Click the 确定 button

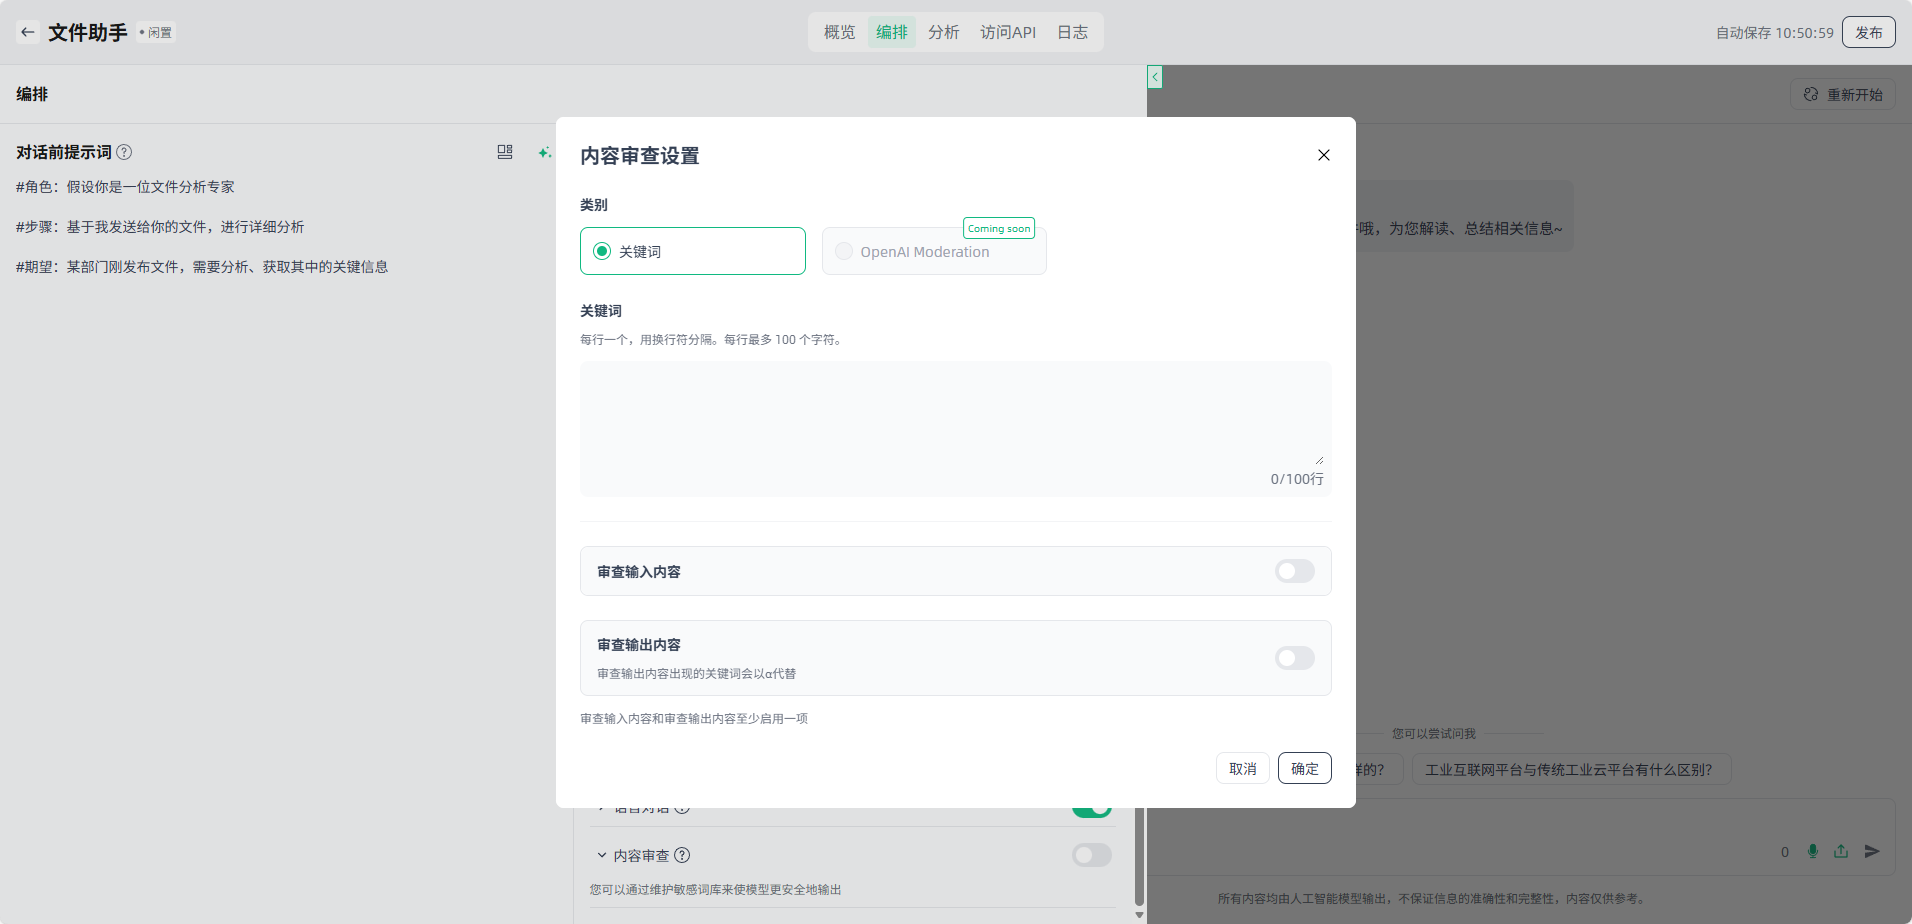click(x=1304, y=768)
